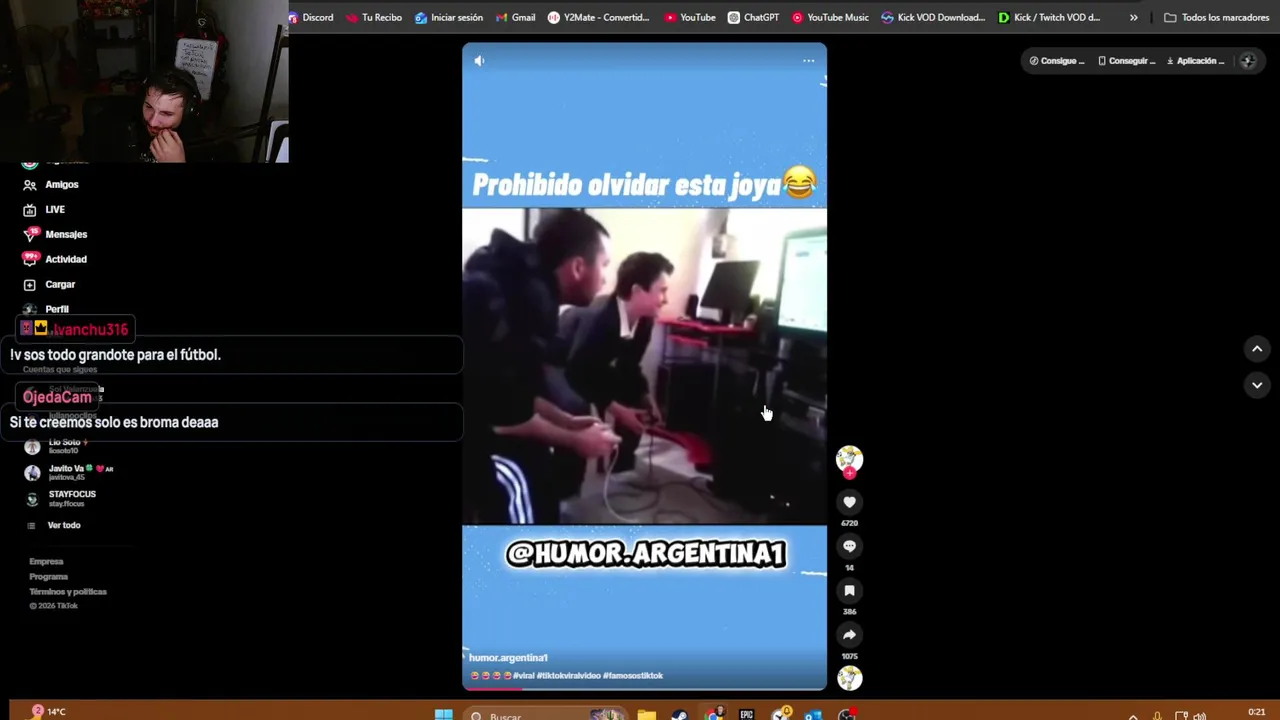The width and height of the screenshot is (1280, 720).
Task: Open Steam from the taskbar
Action: click(679, 714)
